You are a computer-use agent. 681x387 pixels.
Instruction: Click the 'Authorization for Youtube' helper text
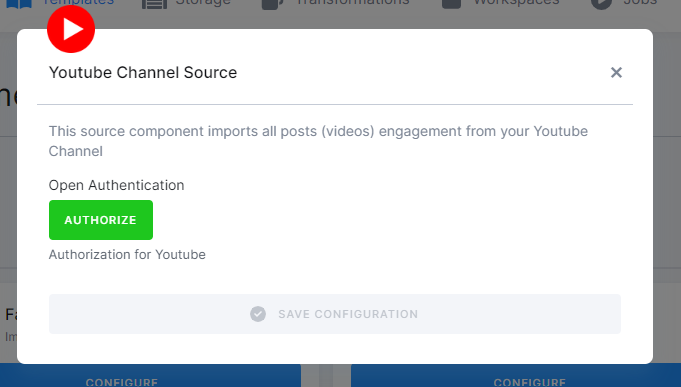tap(127, 255)
